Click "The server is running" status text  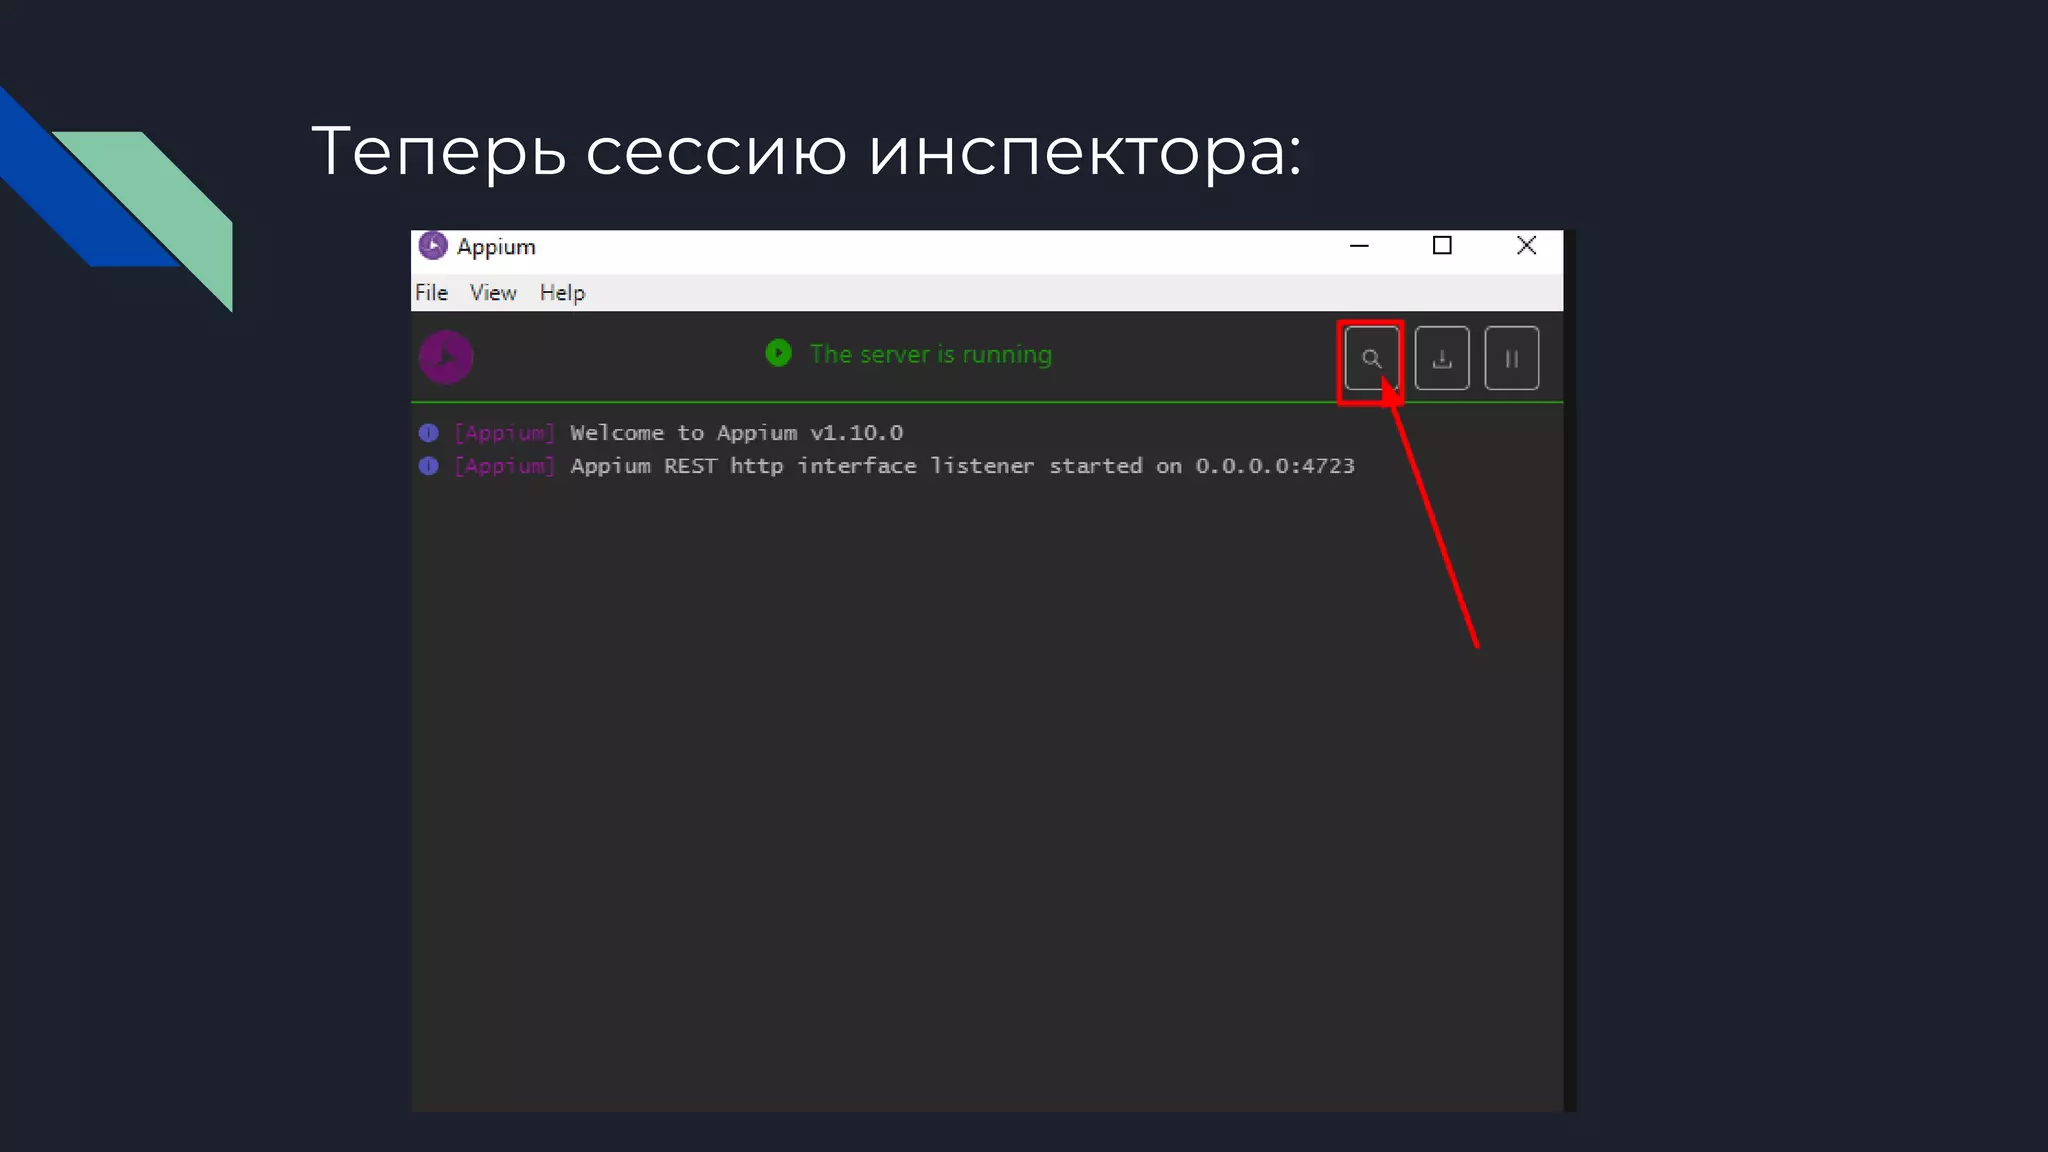930,354
